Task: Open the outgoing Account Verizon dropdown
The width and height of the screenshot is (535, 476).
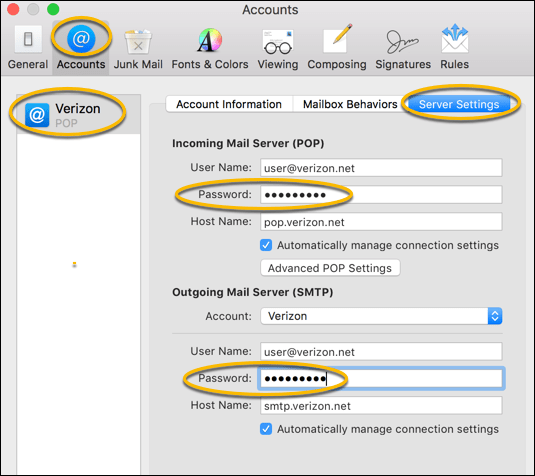Action: click(381, 316)
